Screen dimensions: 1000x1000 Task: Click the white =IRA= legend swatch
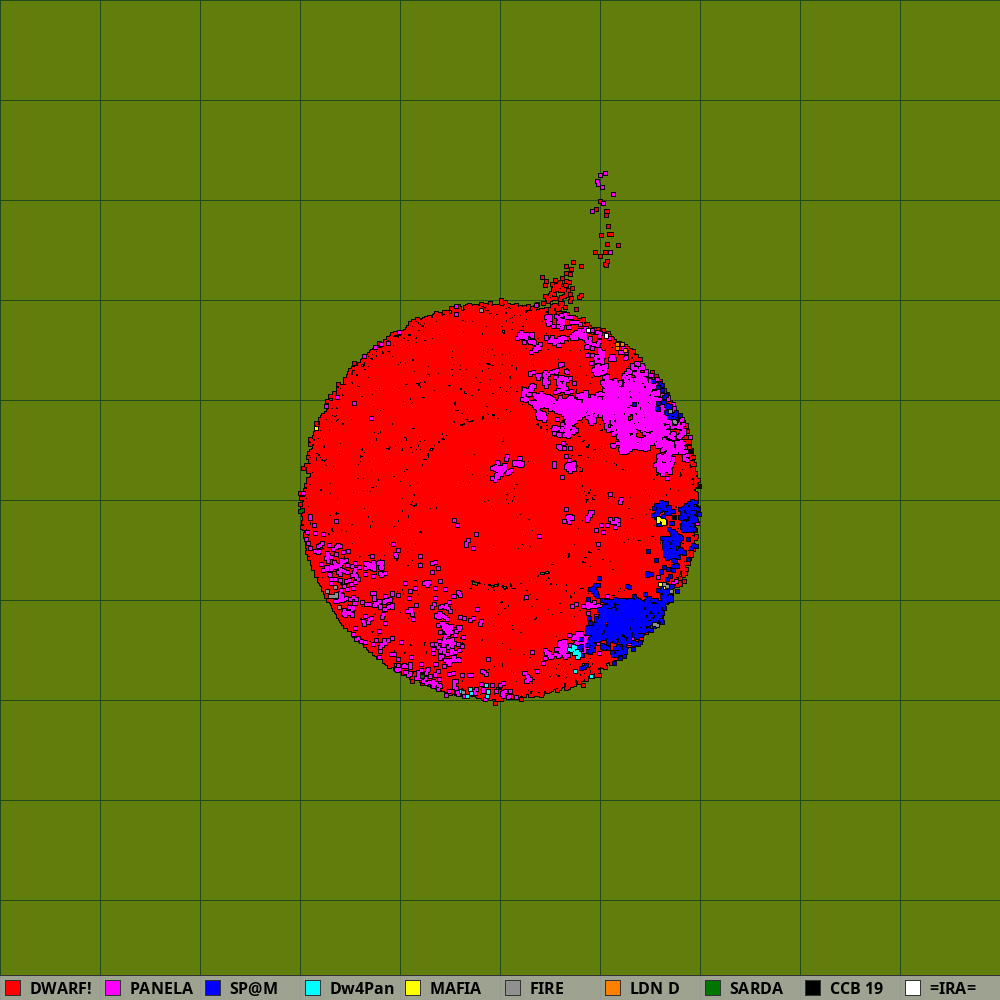click(913, 988)
